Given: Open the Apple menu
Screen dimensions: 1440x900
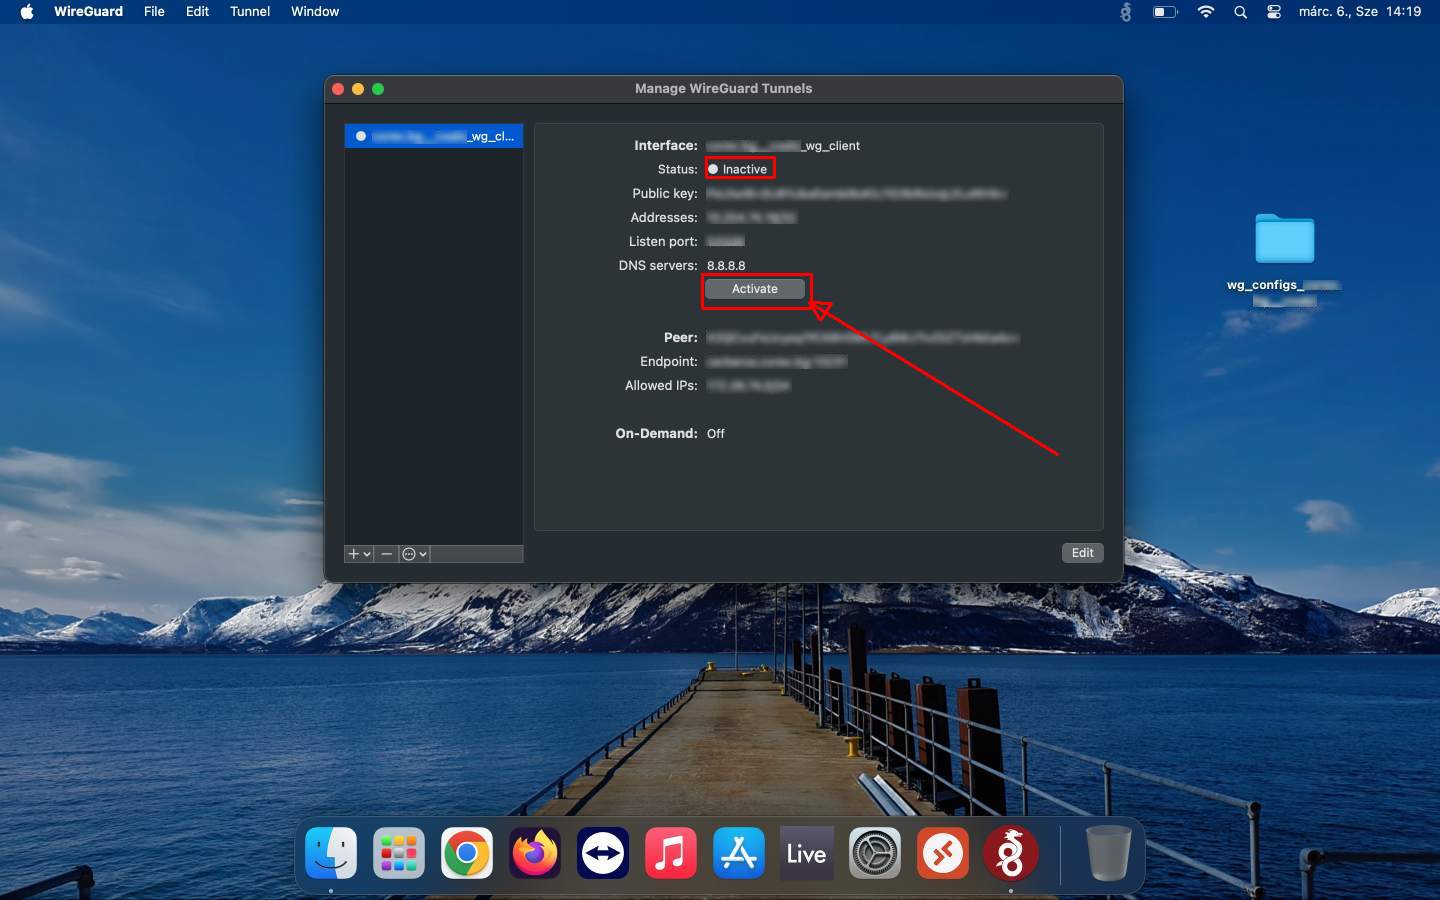Looking at the screenshot, I should 27,12.
